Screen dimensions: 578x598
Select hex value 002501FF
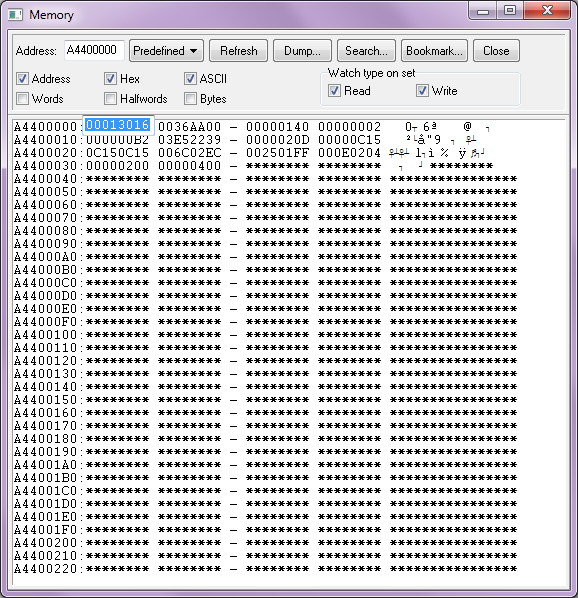click(277, 153)
